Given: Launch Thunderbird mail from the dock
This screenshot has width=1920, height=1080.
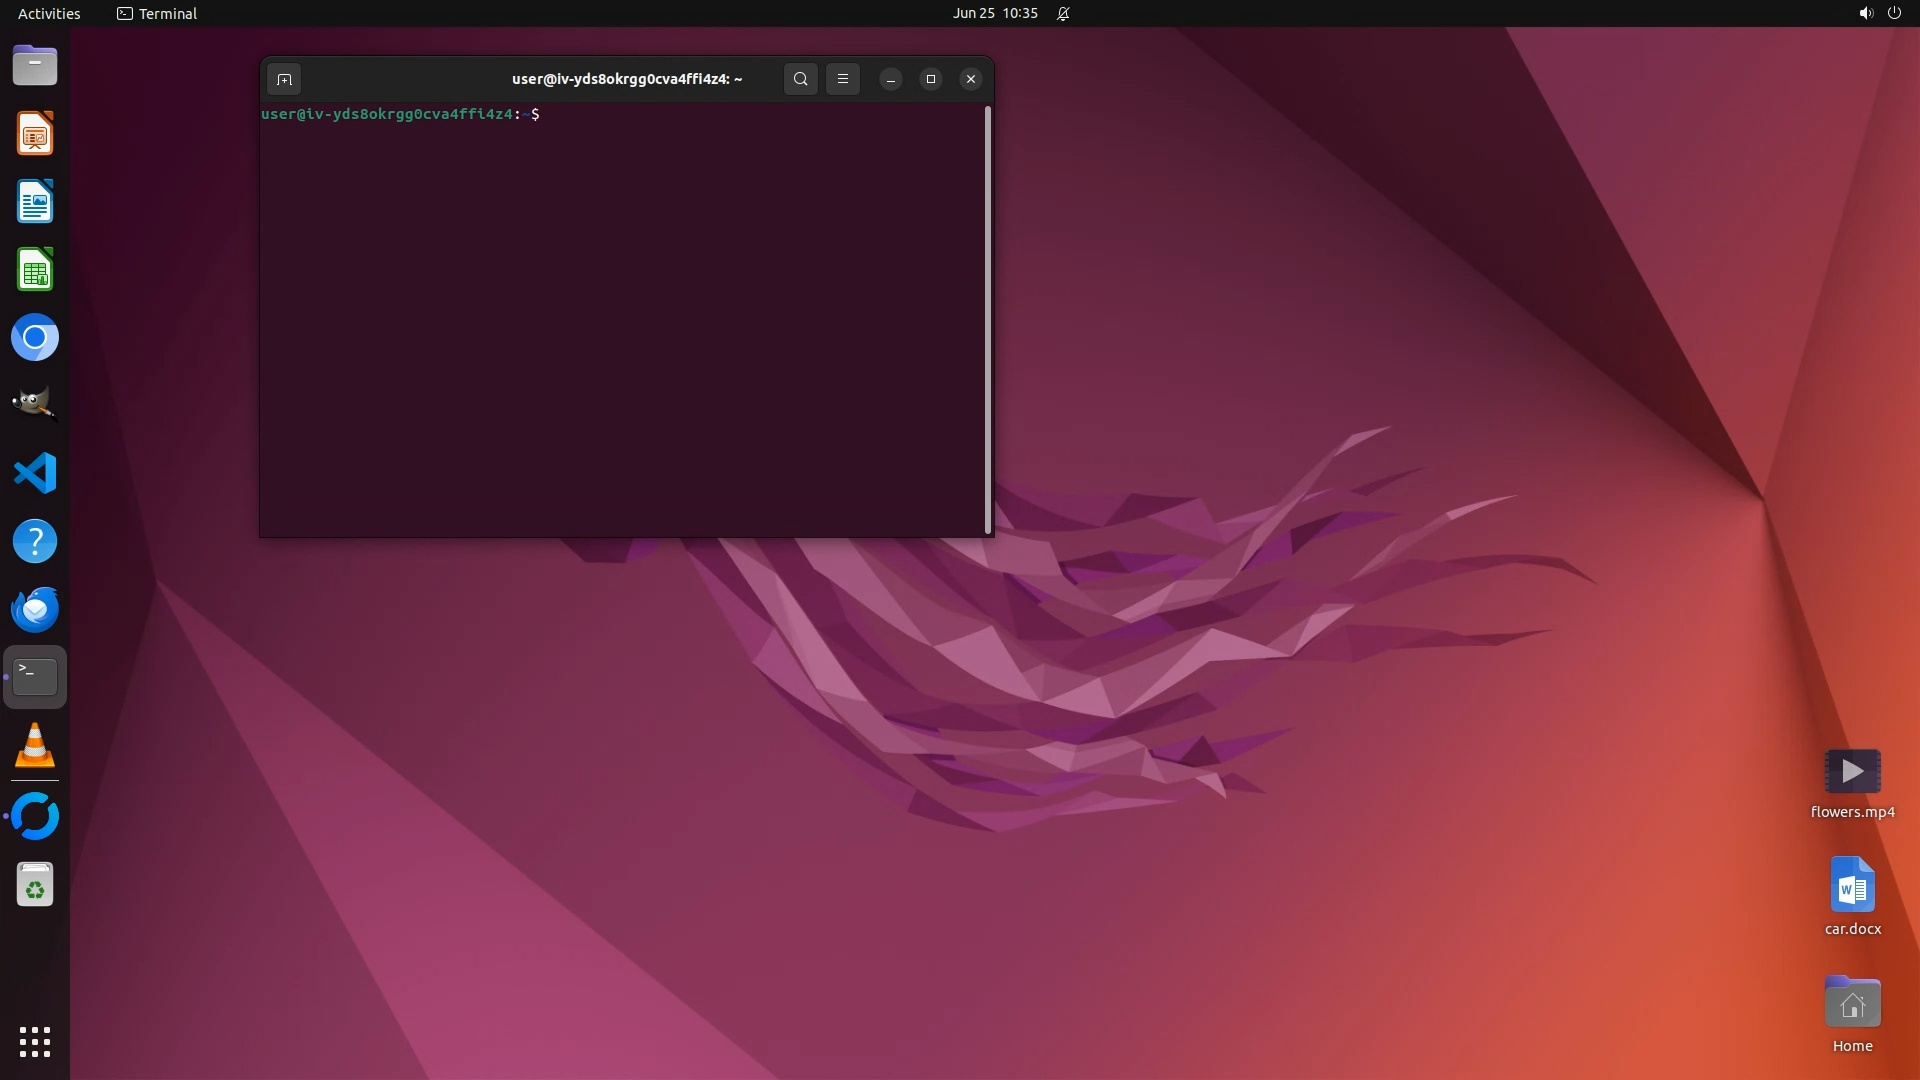Looking at the screenshot, I should pos(35,609).
